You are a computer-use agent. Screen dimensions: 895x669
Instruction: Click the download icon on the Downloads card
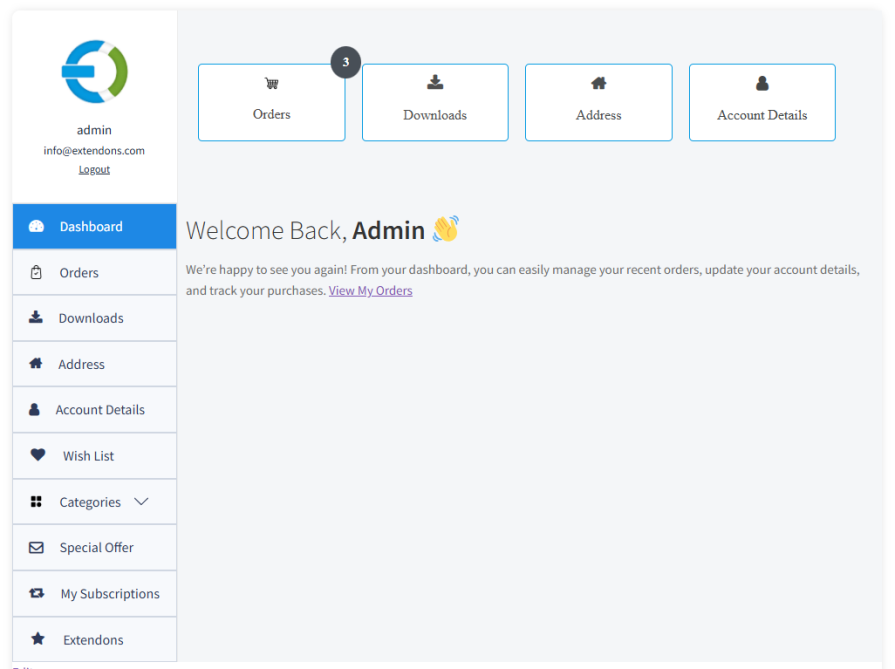pos(435,84)
